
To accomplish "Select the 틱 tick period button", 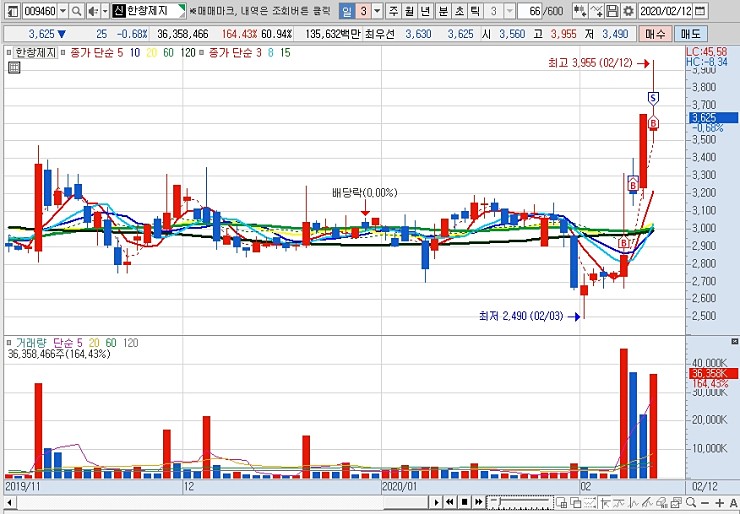I will point(475,11).
